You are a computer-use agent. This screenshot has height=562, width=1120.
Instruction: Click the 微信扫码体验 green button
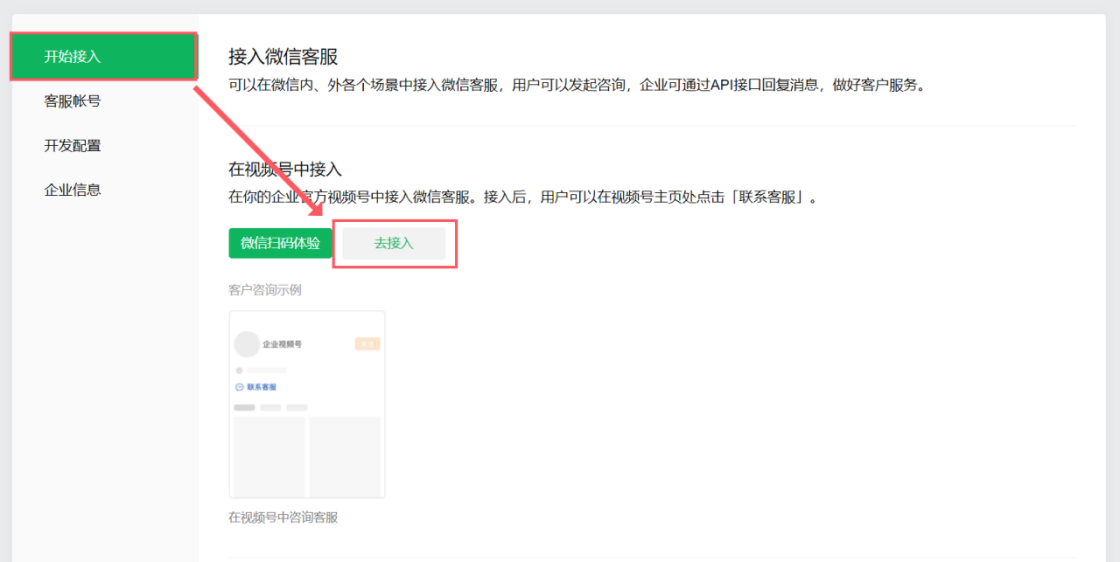[x=280, y=243]
